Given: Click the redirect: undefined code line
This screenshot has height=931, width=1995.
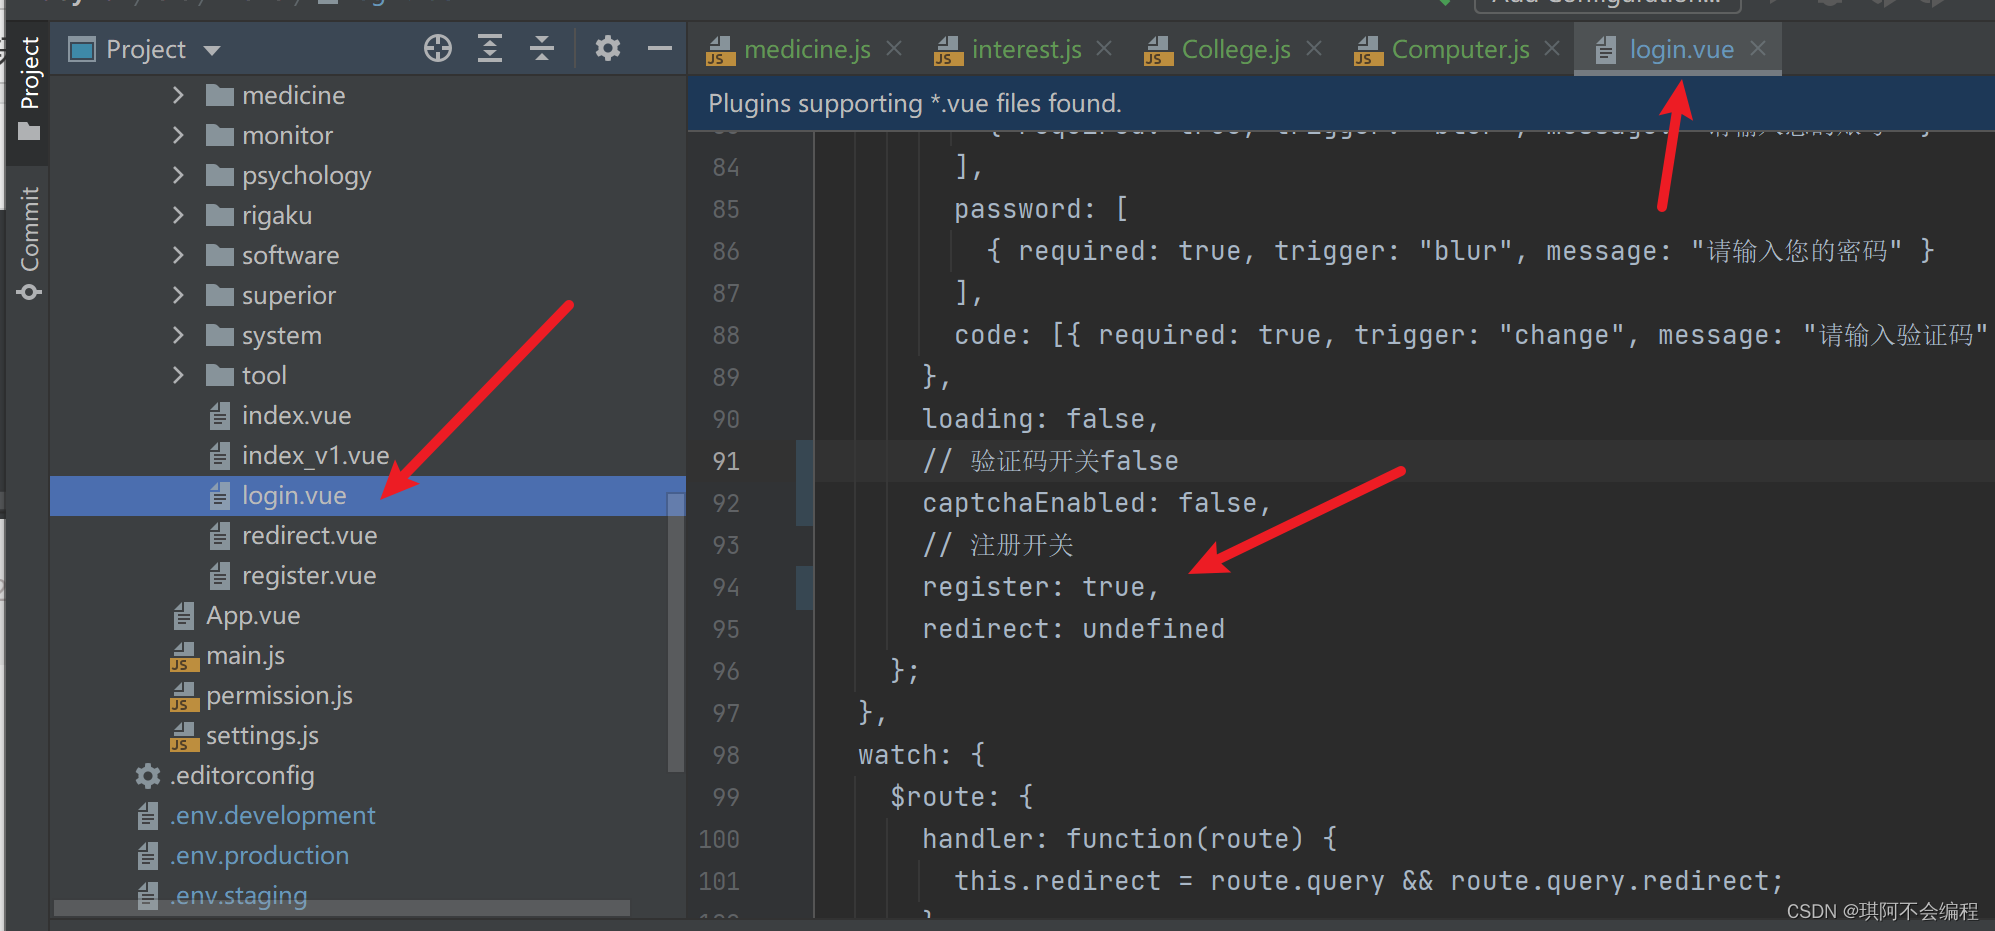Looking at the screenshot, I should 1073,629.
